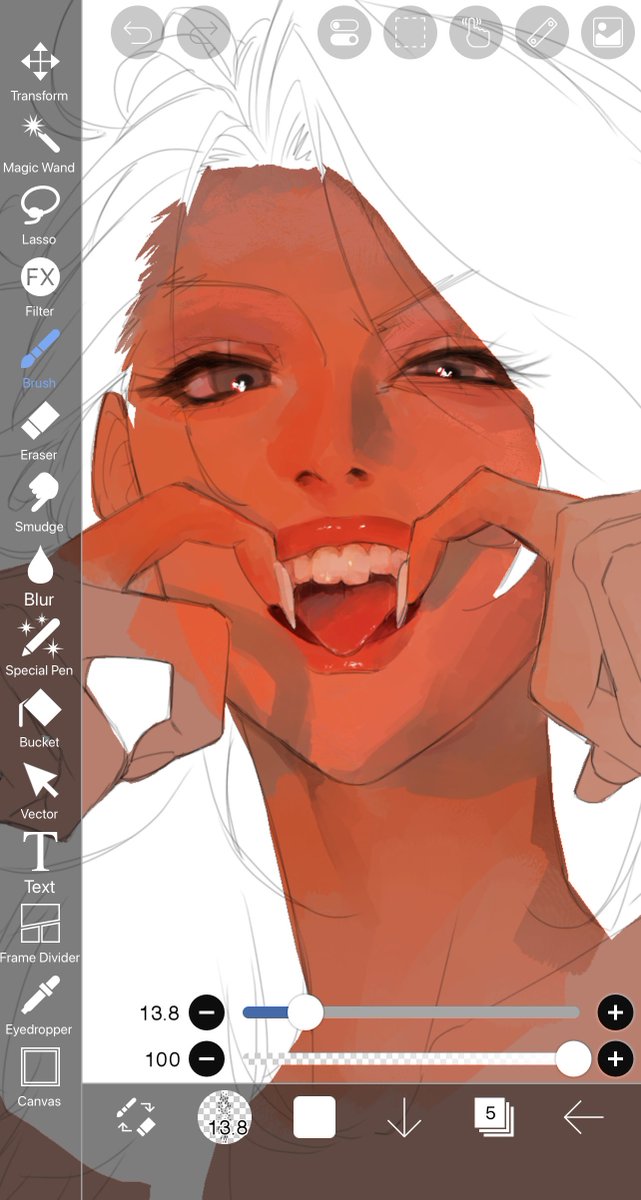The height and width of the screenshot is (1200, 641).
Task: Select the Magic Wand tool
Action: click(x=40, y=144)
